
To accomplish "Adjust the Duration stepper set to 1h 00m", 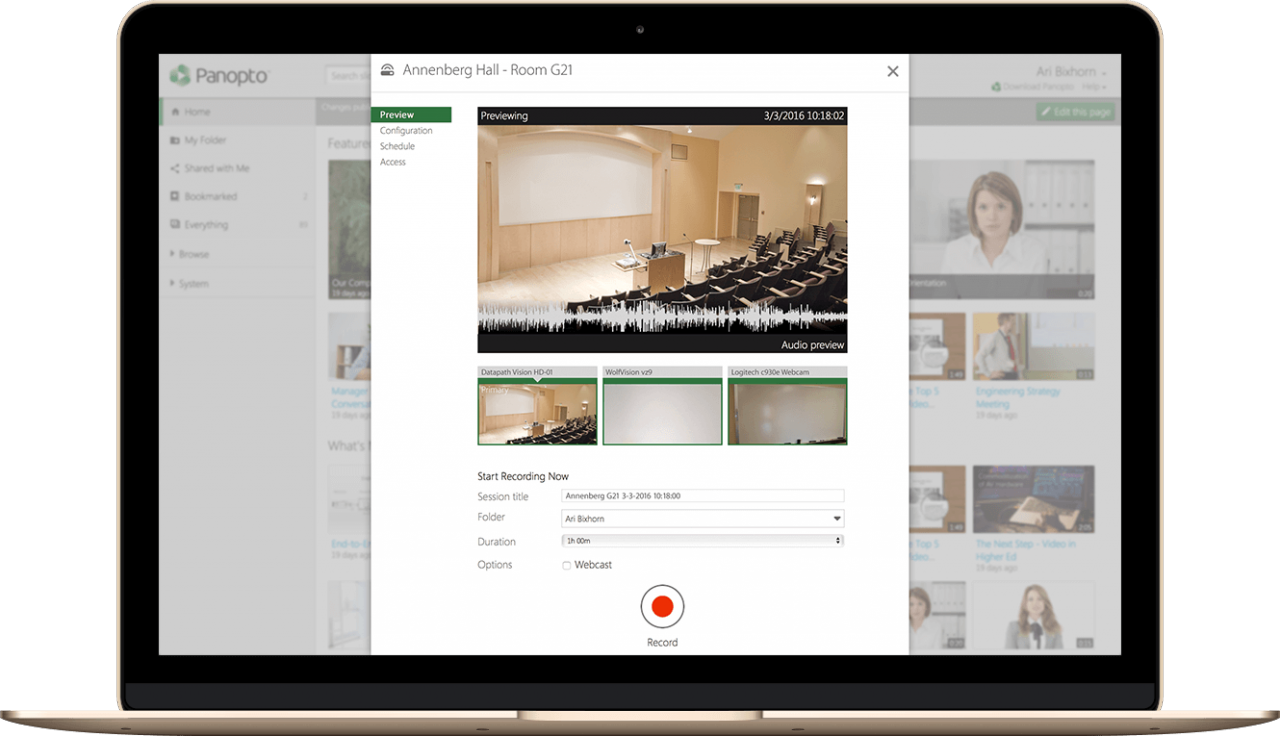I will tap(836, 540).
